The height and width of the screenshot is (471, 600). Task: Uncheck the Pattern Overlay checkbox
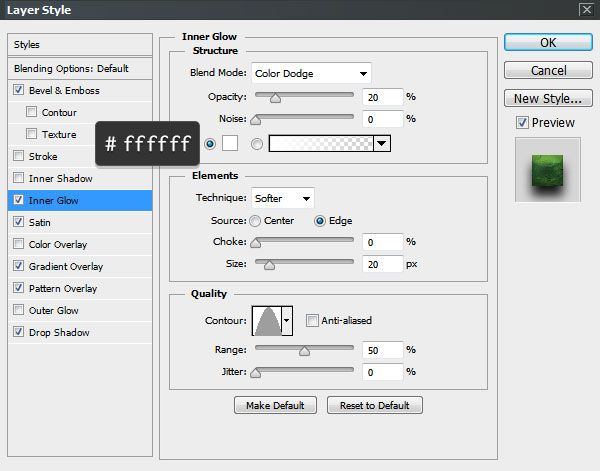[18, 288]
